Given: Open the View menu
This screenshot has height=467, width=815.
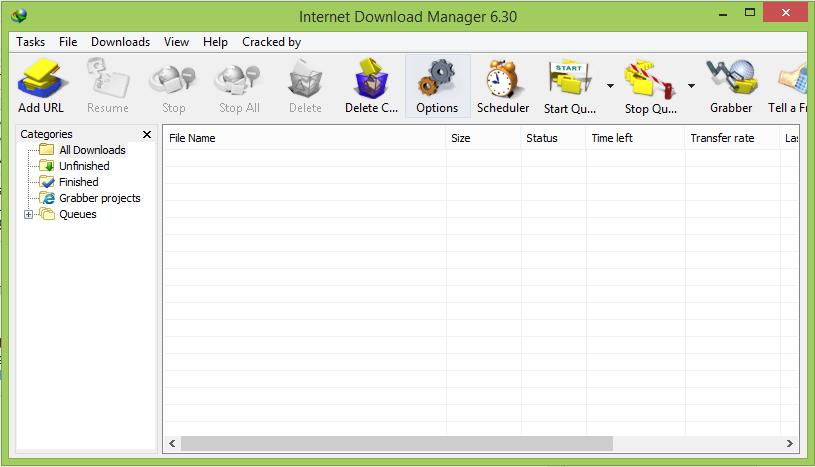Looking at the screenshot, I should coord(176,42).
